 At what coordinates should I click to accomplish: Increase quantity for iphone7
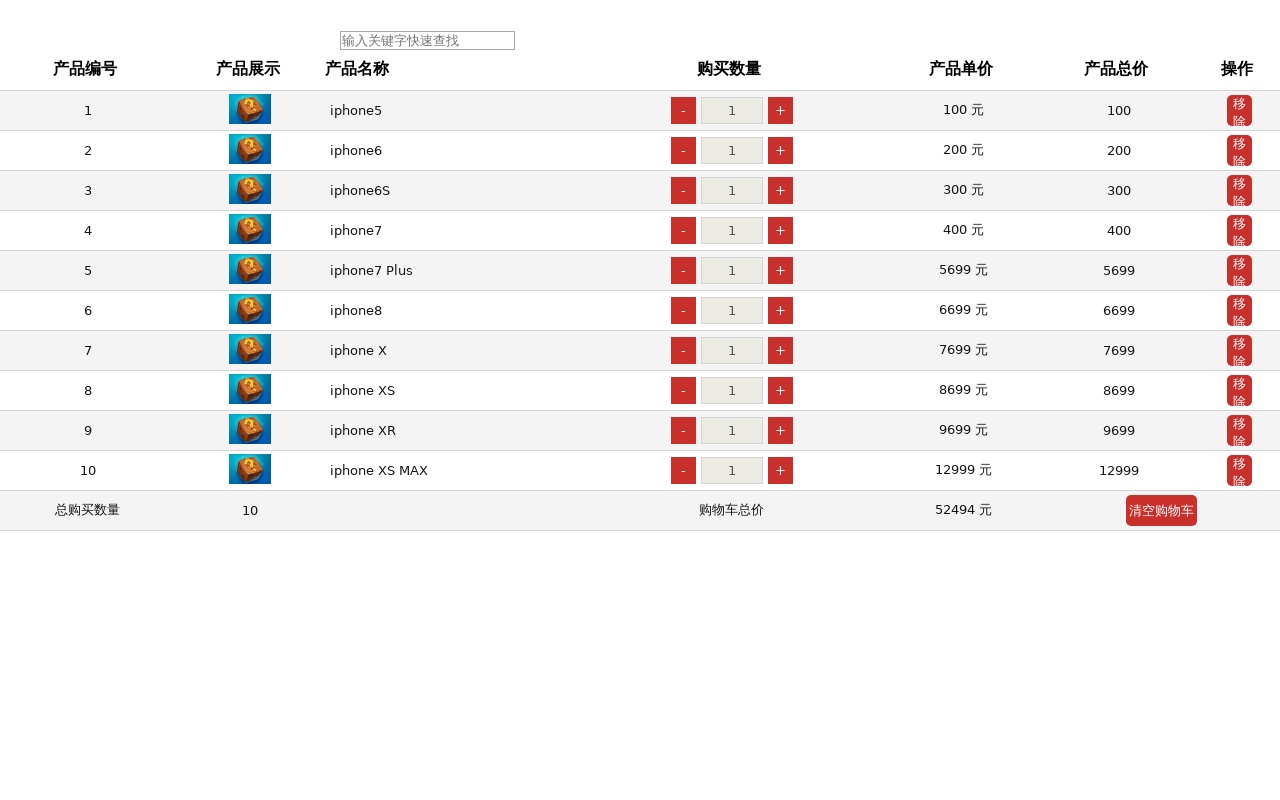point(780,230)
